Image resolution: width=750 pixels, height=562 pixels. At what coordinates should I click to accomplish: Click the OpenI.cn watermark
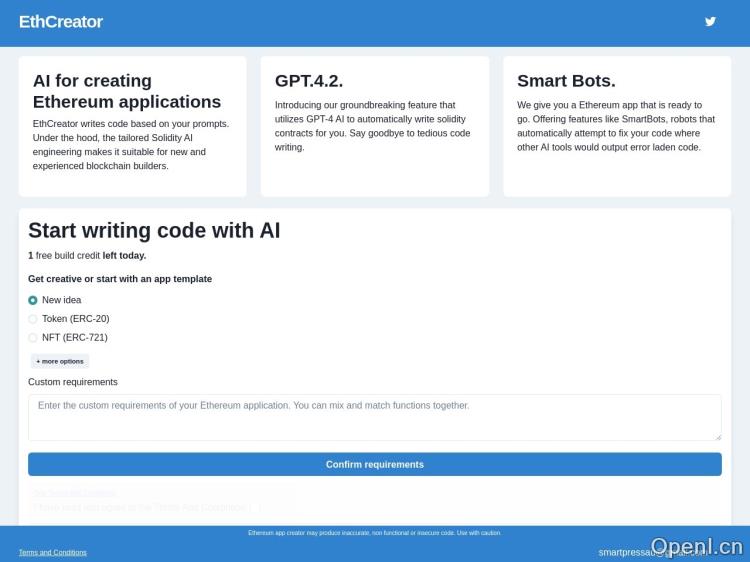(696, 547)
